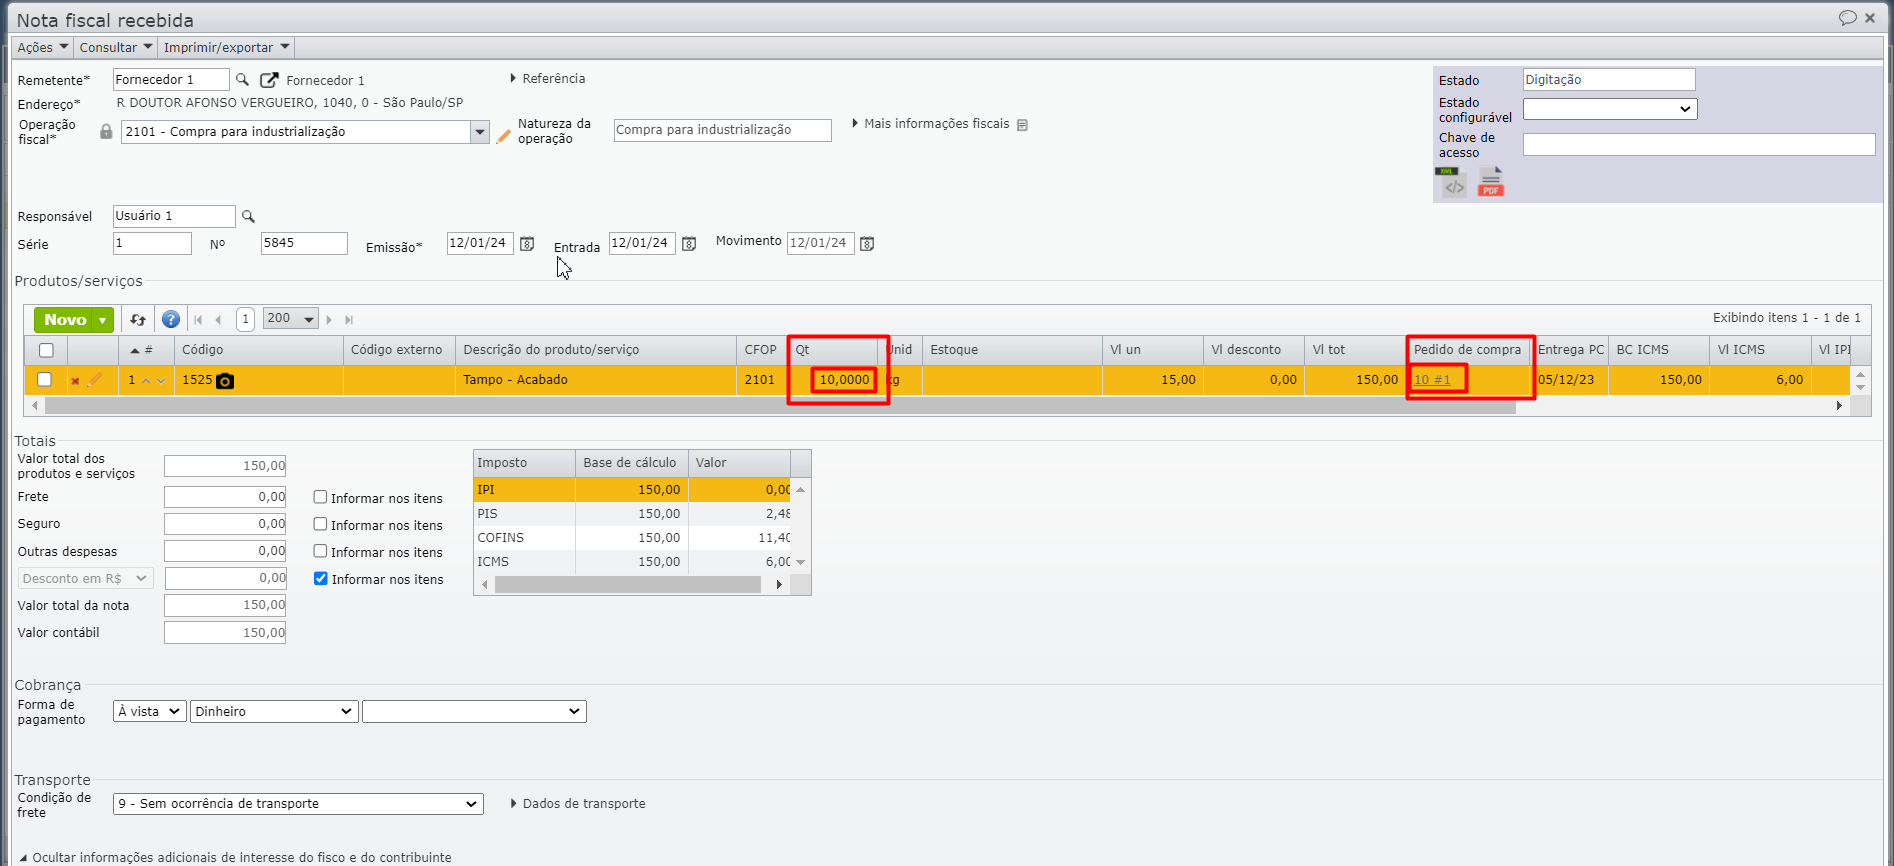Viewport: 1894px width, 866px height.
Task: Change payment method dropdown Dinheiro
Action: (274, 711)
